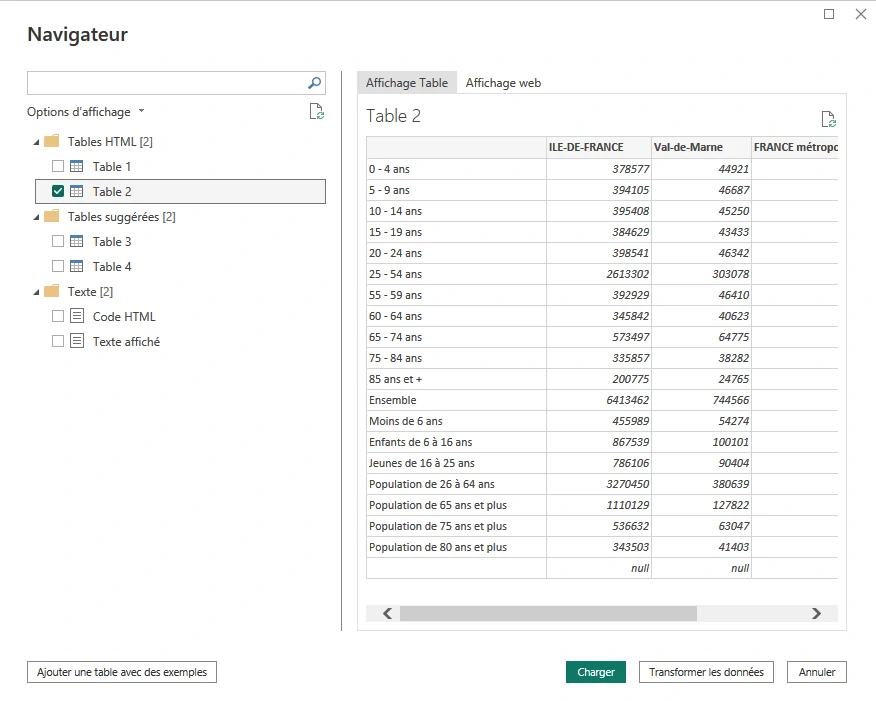Click the Table 3 table icon

(77, 242)
